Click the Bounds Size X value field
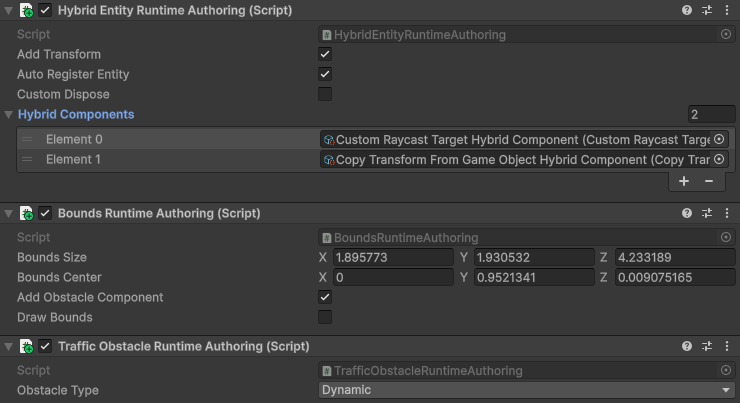The width and height of the screenshot is (740, 403). 393,257
